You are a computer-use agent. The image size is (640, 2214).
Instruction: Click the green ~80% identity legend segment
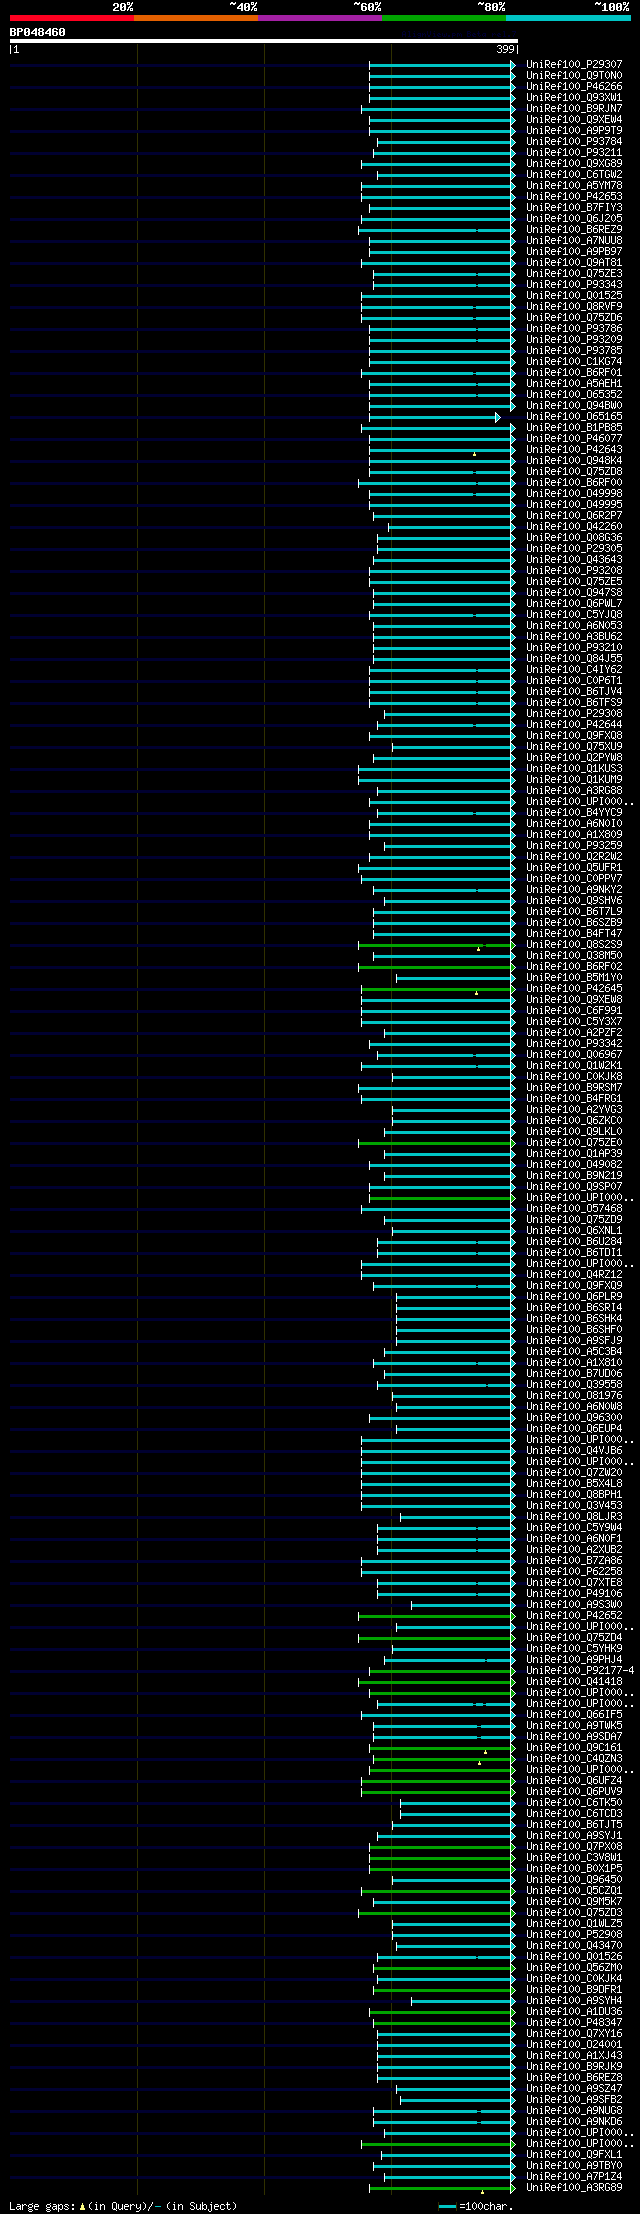coord(444,17)
